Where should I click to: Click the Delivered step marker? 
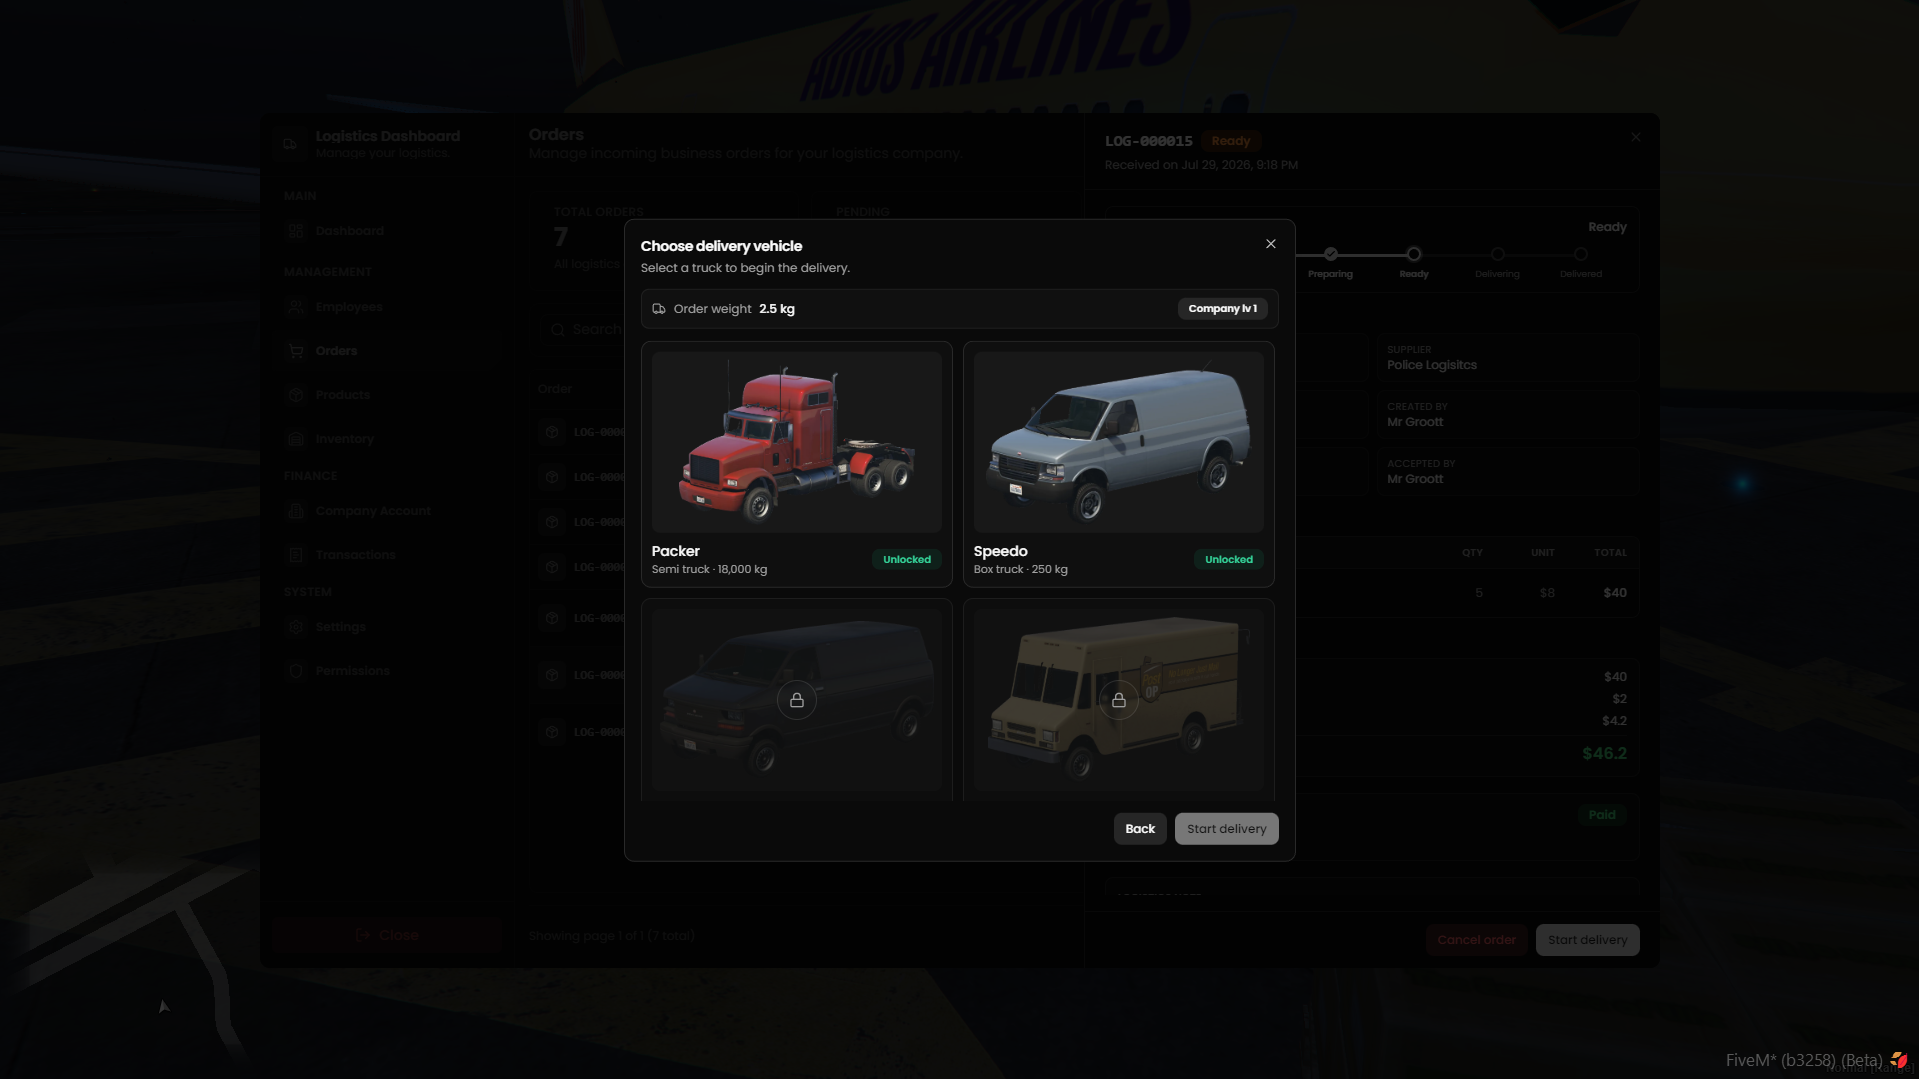pyautogui.click(x=1581, y=254)
